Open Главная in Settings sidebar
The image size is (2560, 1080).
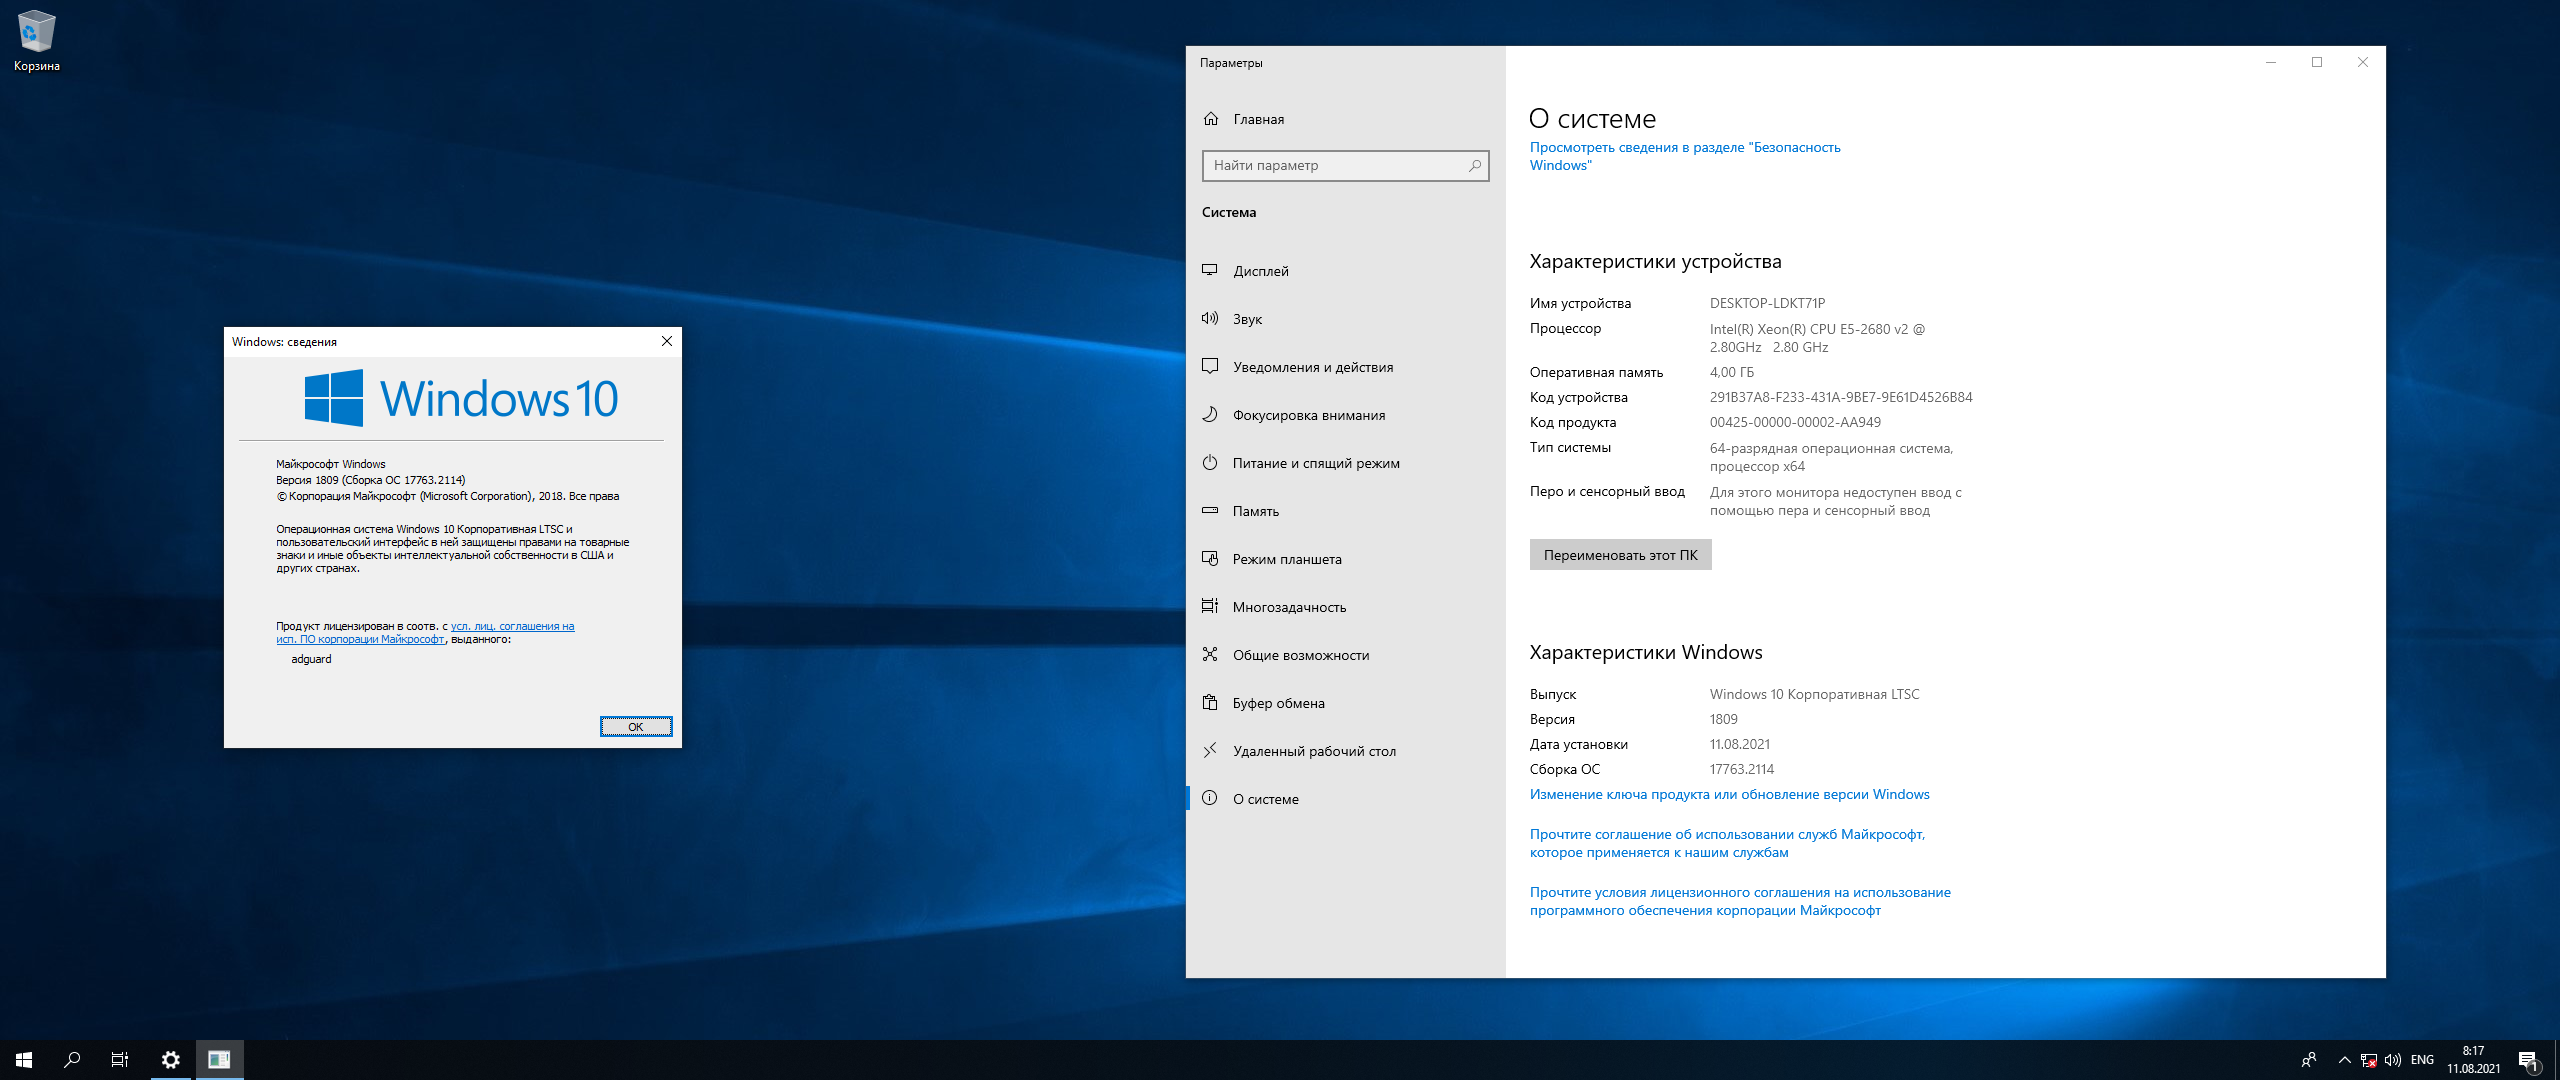[x=1346, y=119]
